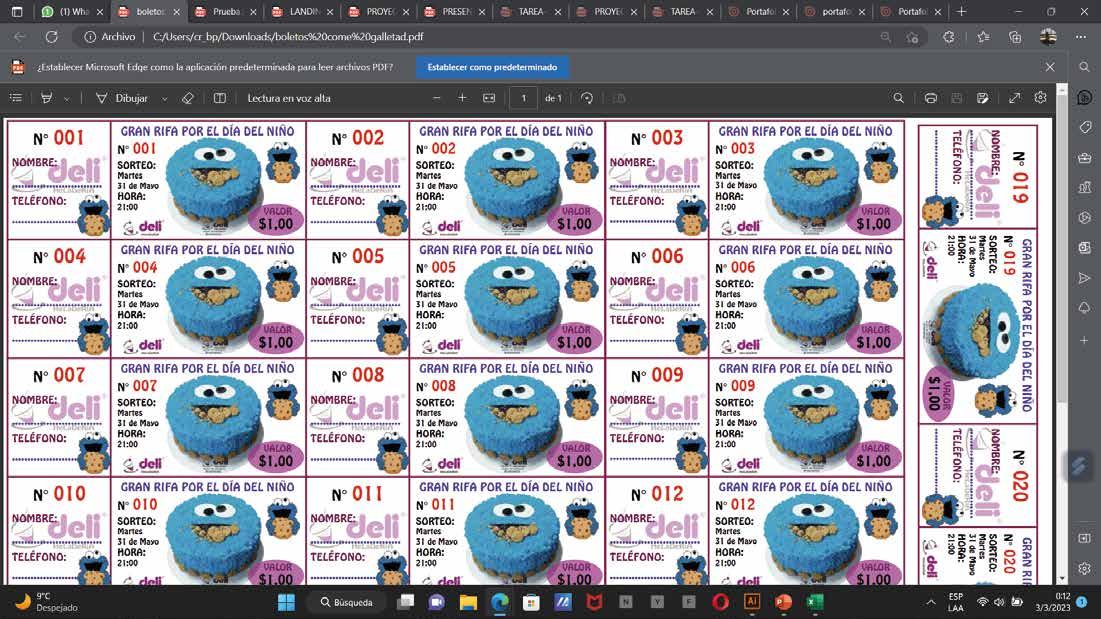This screenshot has width=1101, height=619.
Task: Enter full screen PDF view
Action: (1015, 98)
